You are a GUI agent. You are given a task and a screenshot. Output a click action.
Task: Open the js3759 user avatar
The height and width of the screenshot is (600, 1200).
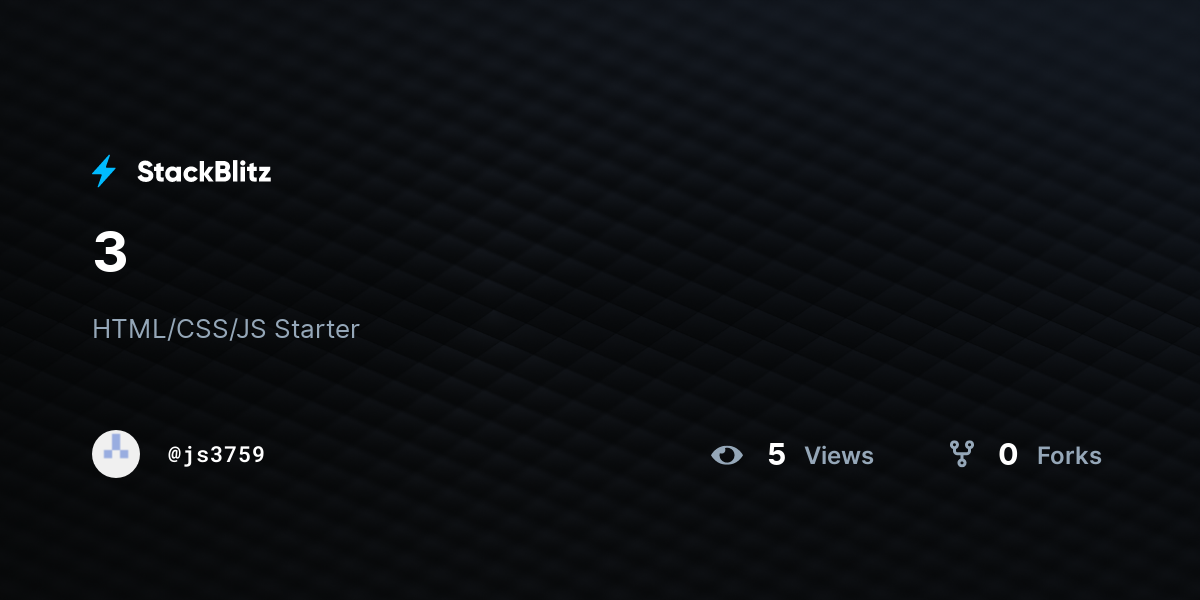coord(116,454)
